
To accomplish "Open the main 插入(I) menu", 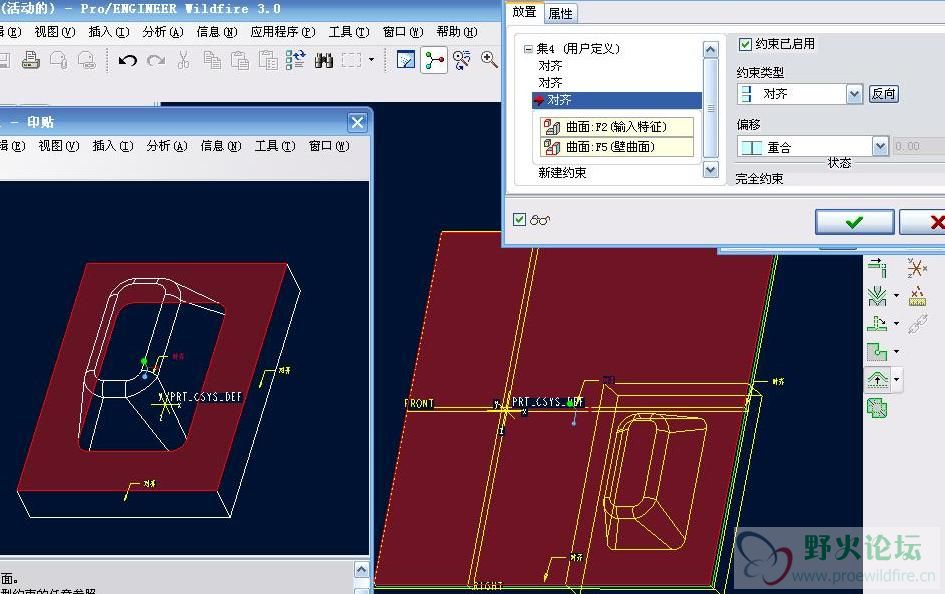I will tap(108, 31).
